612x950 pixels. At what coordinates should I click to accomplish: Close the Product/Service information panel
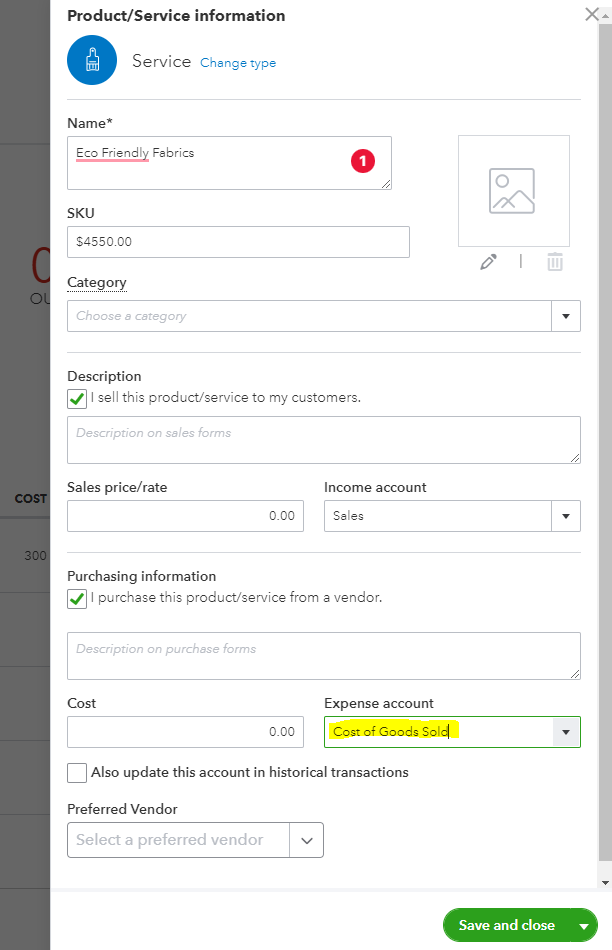tap(592, 15)
